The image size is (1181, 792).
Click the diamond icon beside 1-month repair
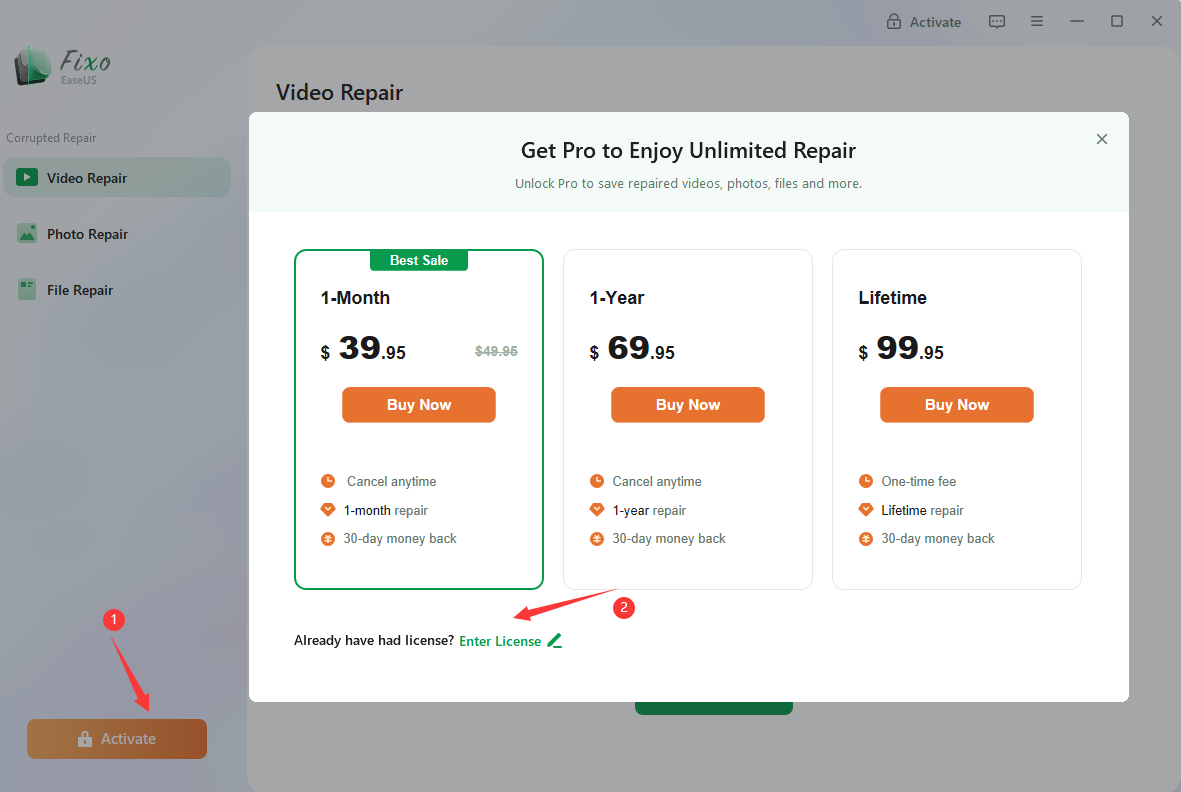[x=328, y=510]
